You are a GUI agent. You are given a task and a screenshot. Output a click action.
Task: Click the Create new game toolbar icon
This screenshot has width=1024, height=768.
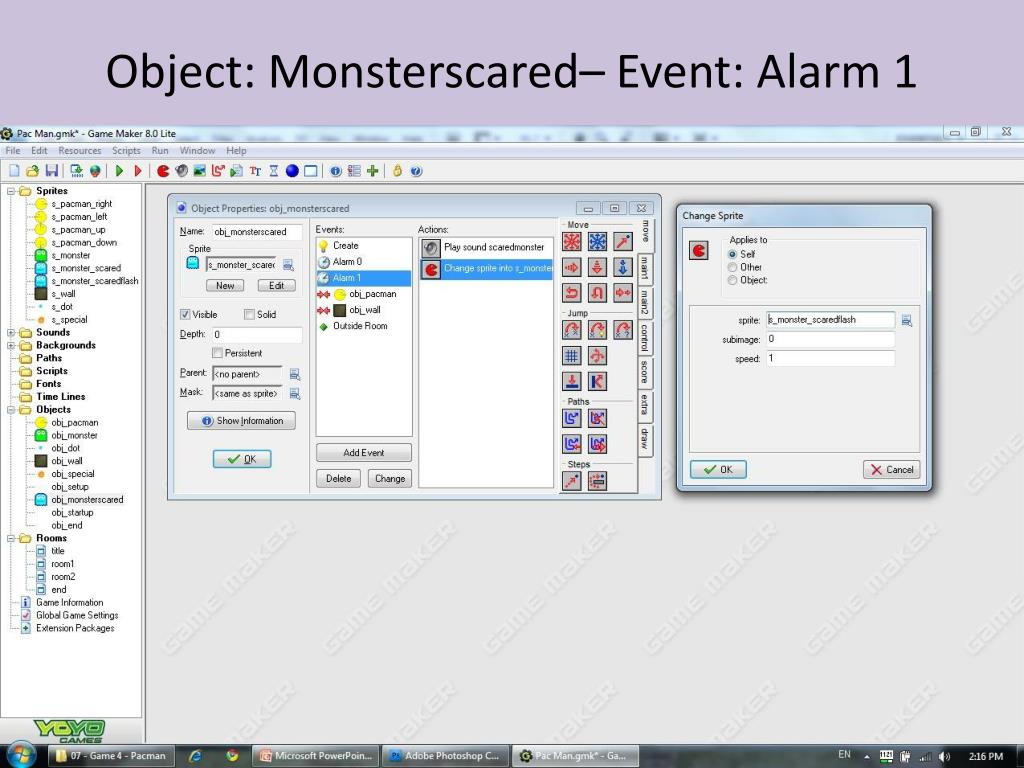pos(14,171)
